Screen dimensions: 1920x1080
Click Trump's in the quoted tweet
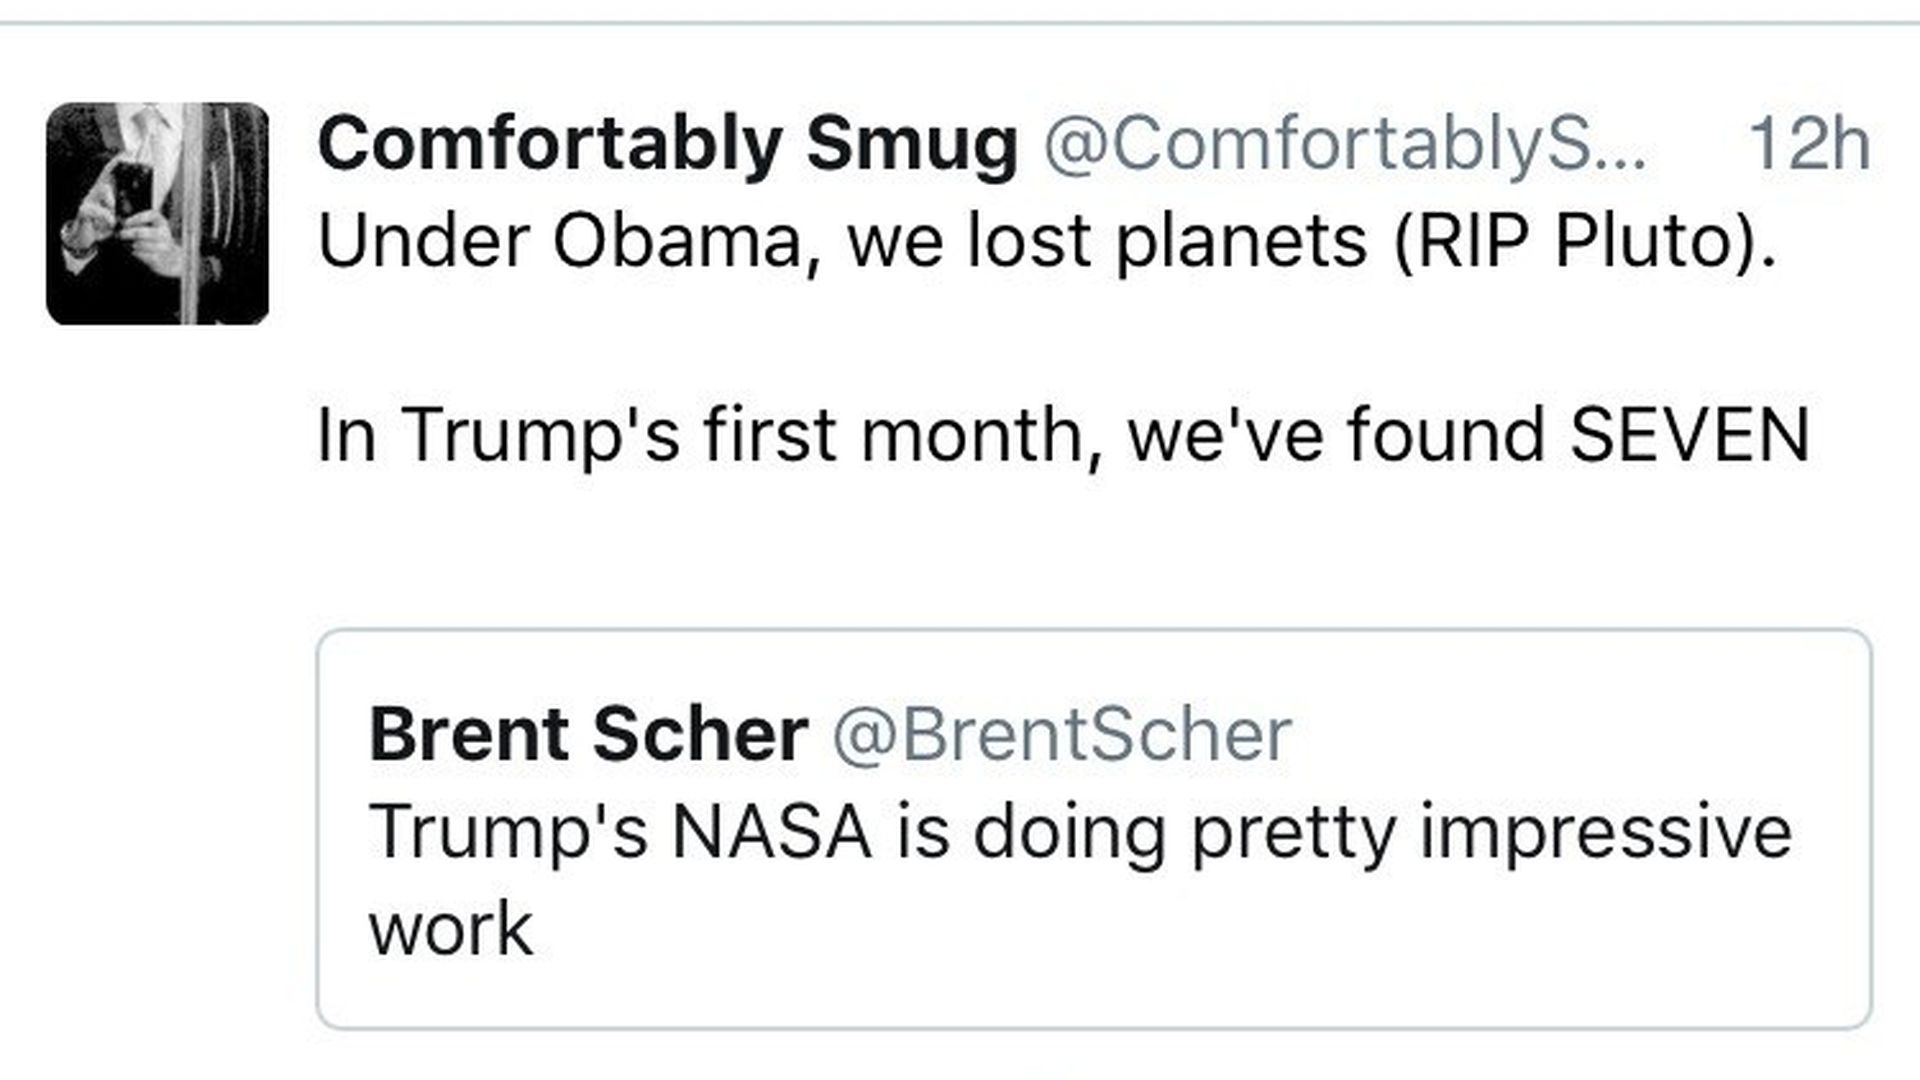509,833
